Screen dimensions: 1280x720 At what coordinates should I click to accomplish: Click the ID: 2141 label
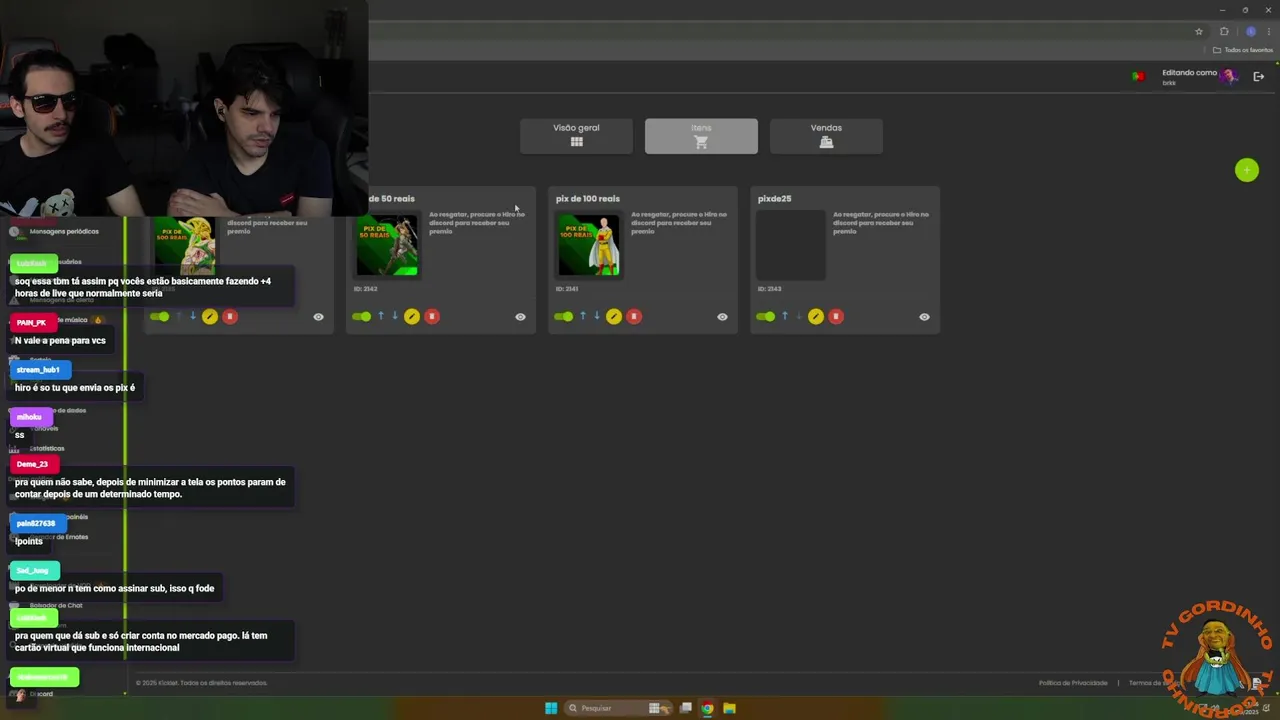(567, 289)
